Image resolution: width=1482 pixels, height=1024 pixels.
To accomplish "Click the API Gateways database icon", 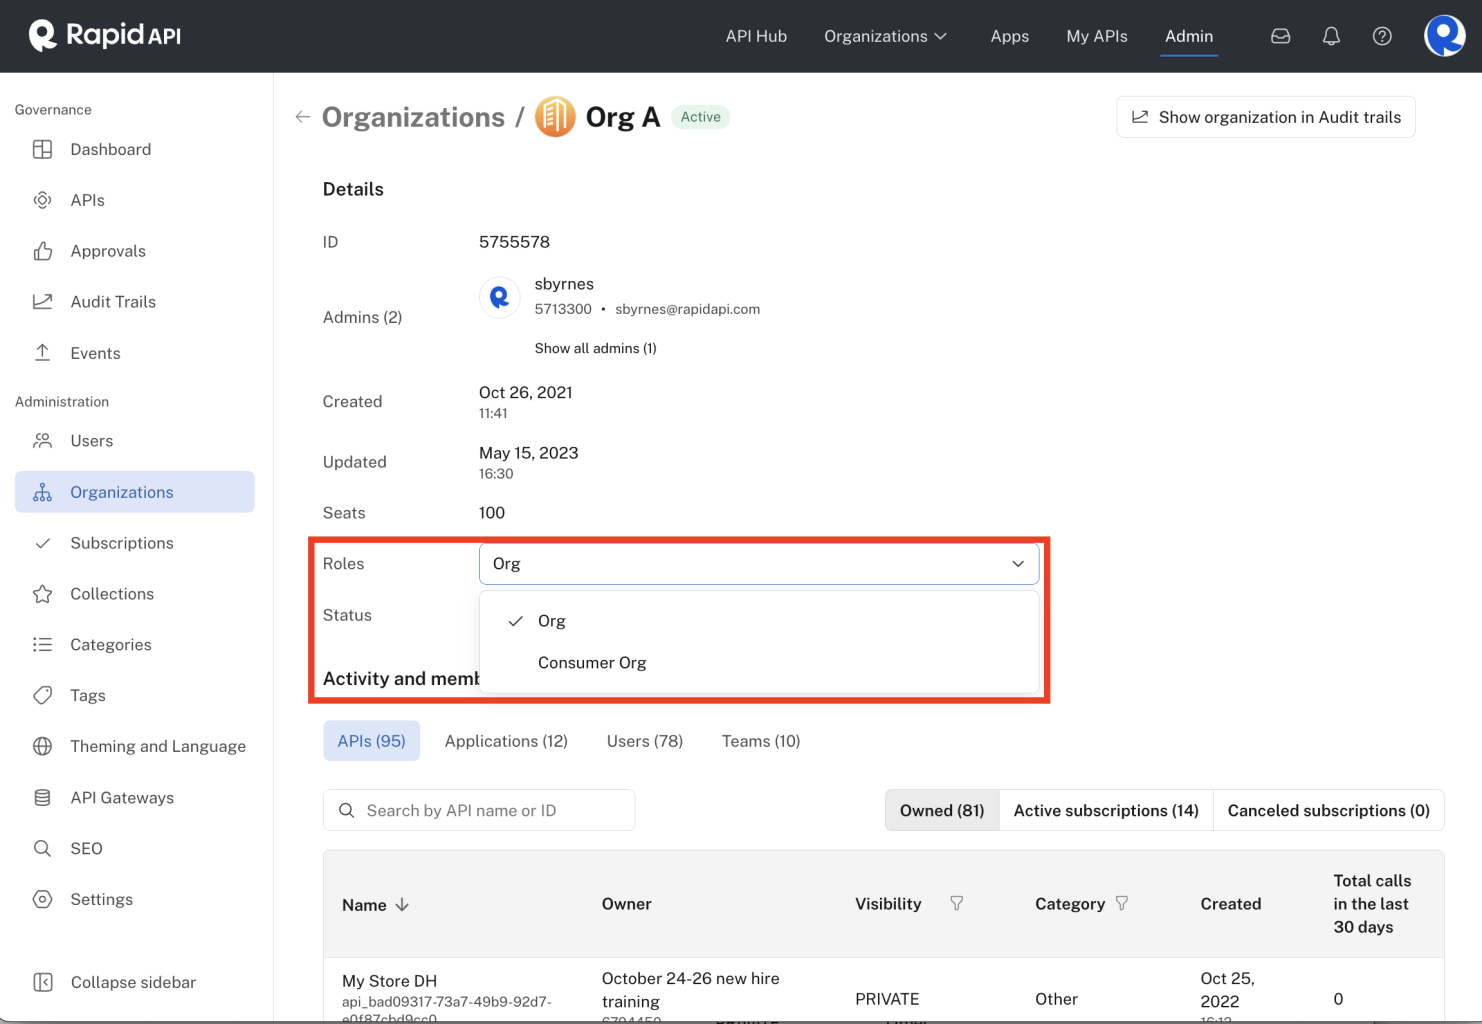I will (42, 797).
